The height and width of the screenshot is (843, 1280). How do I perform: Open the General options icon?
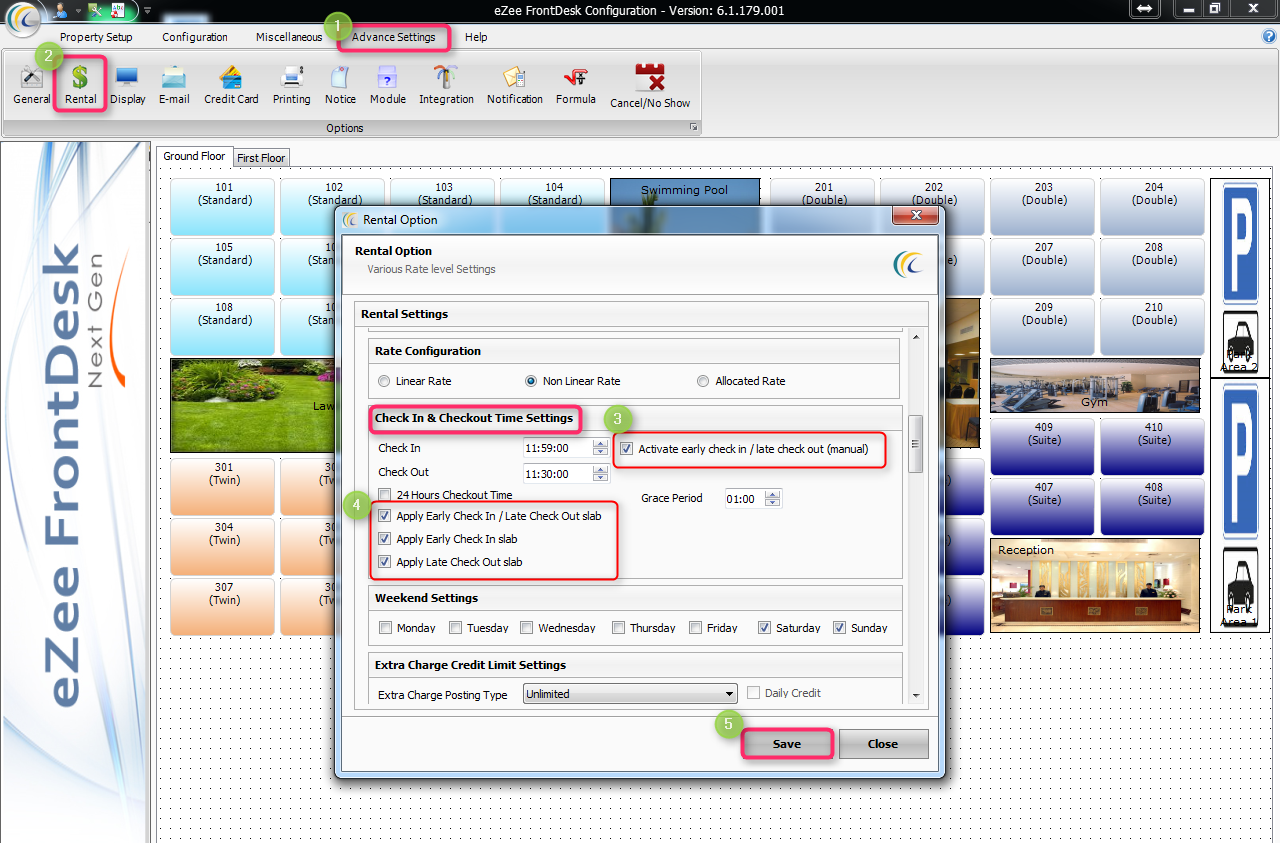pos(32,85)
